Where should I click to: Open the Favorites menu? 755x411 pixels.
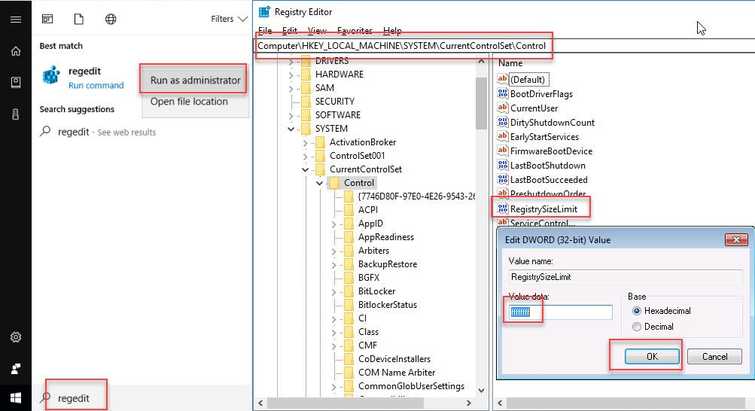(355, 30)
